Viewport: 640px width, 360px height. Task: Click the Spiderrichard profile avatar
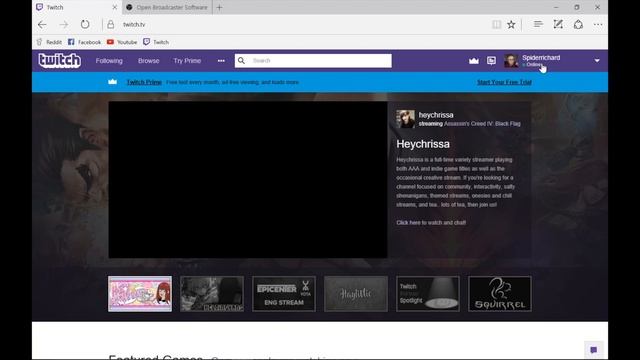[511, 61]
